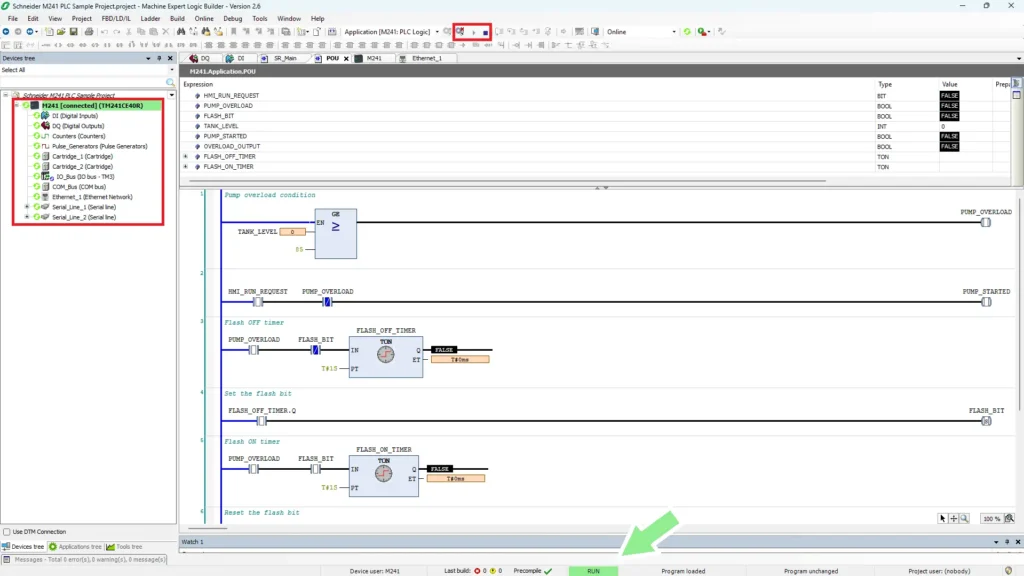The image size is (1024, 576).
Task: Click the pan crosshair tool in ladder editor
Action: pos(953,519)
